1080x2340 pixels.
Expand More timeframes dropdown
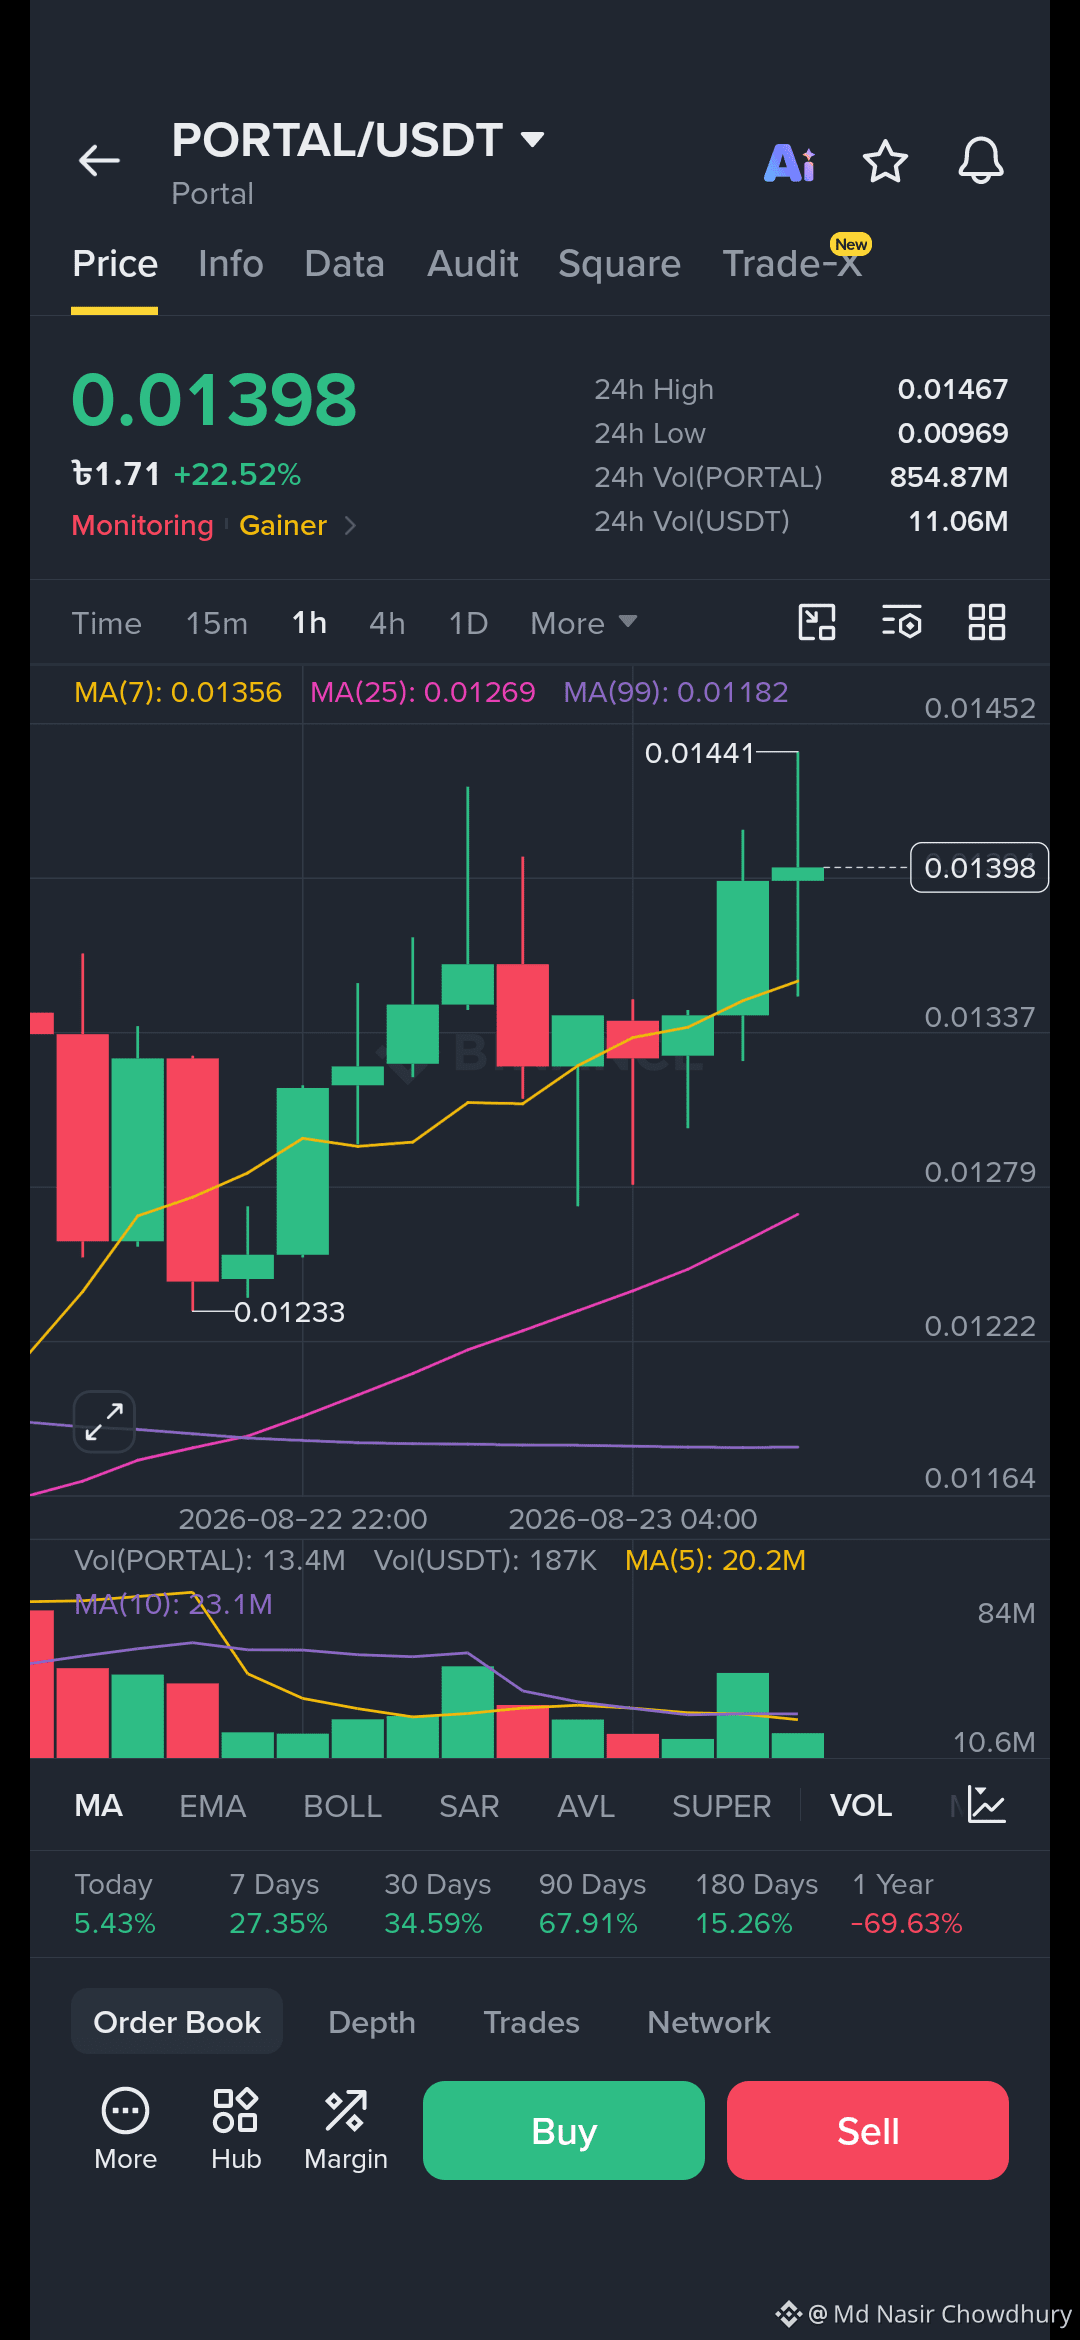point(584,623)
